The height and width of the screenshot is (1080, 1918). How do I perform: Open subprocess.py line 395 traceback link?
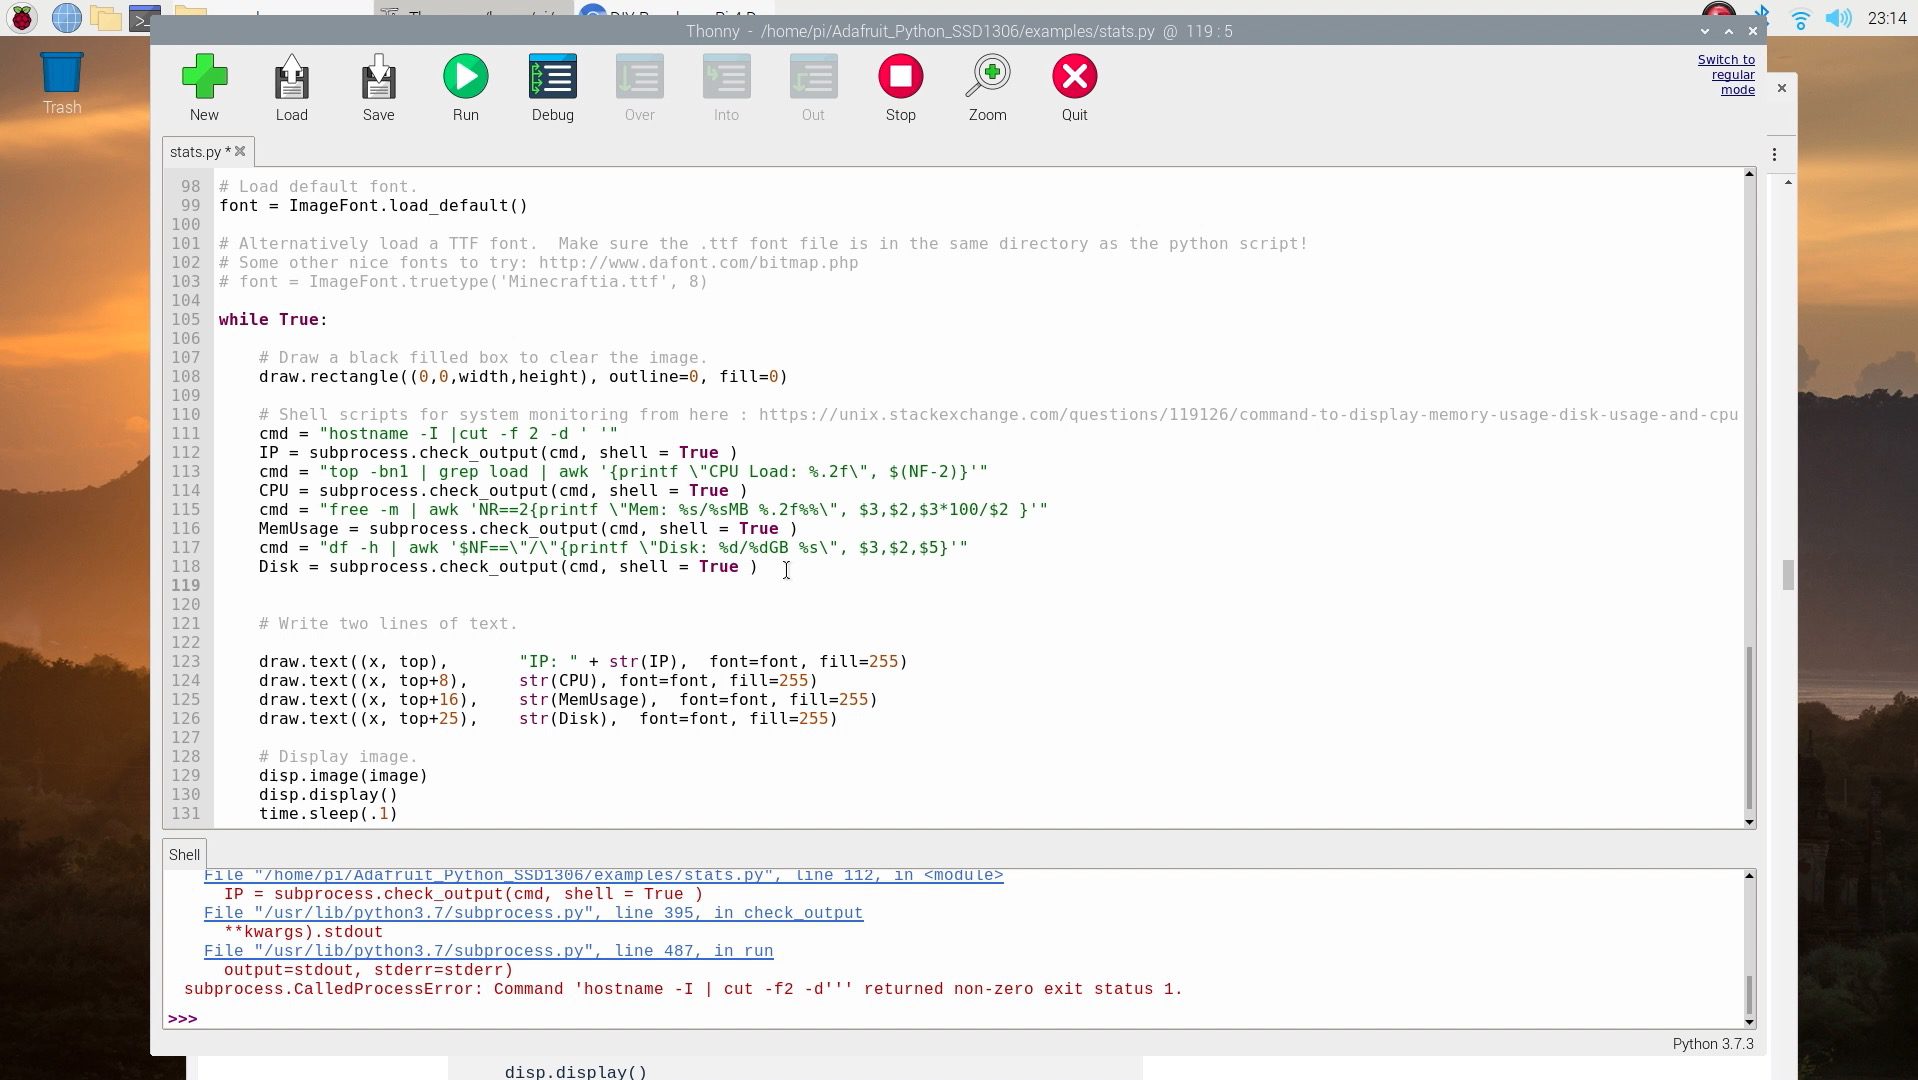(533, 913)
